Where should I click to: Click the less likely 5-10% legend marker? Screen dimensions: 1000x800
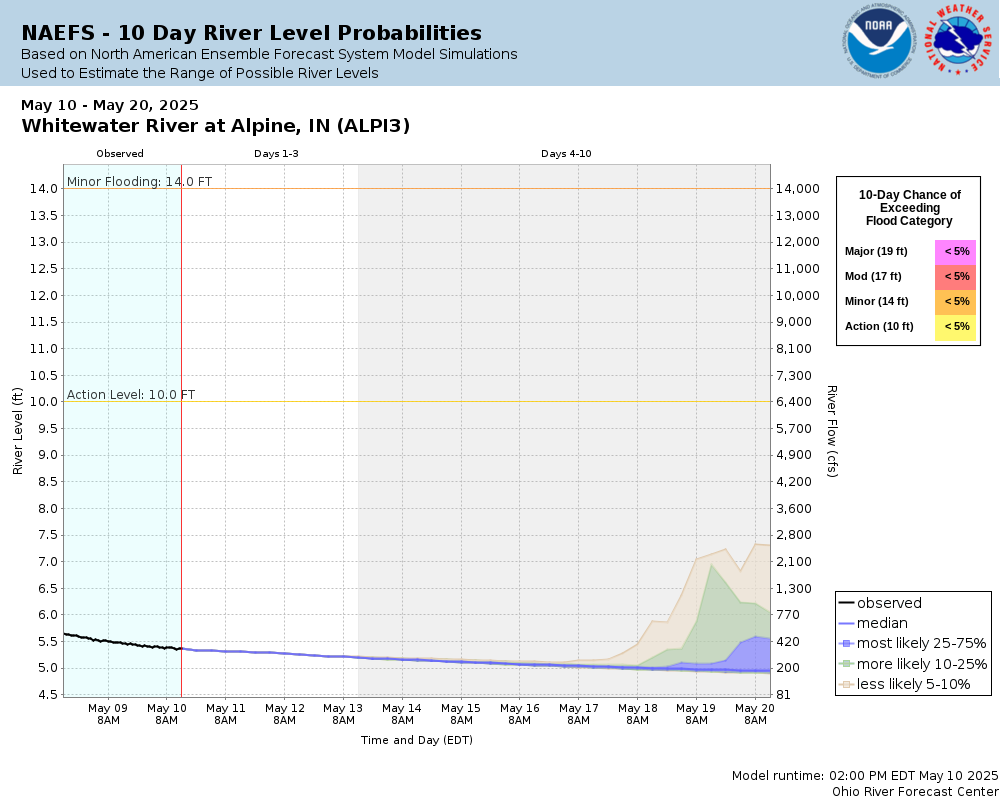(x=846, y=684)
